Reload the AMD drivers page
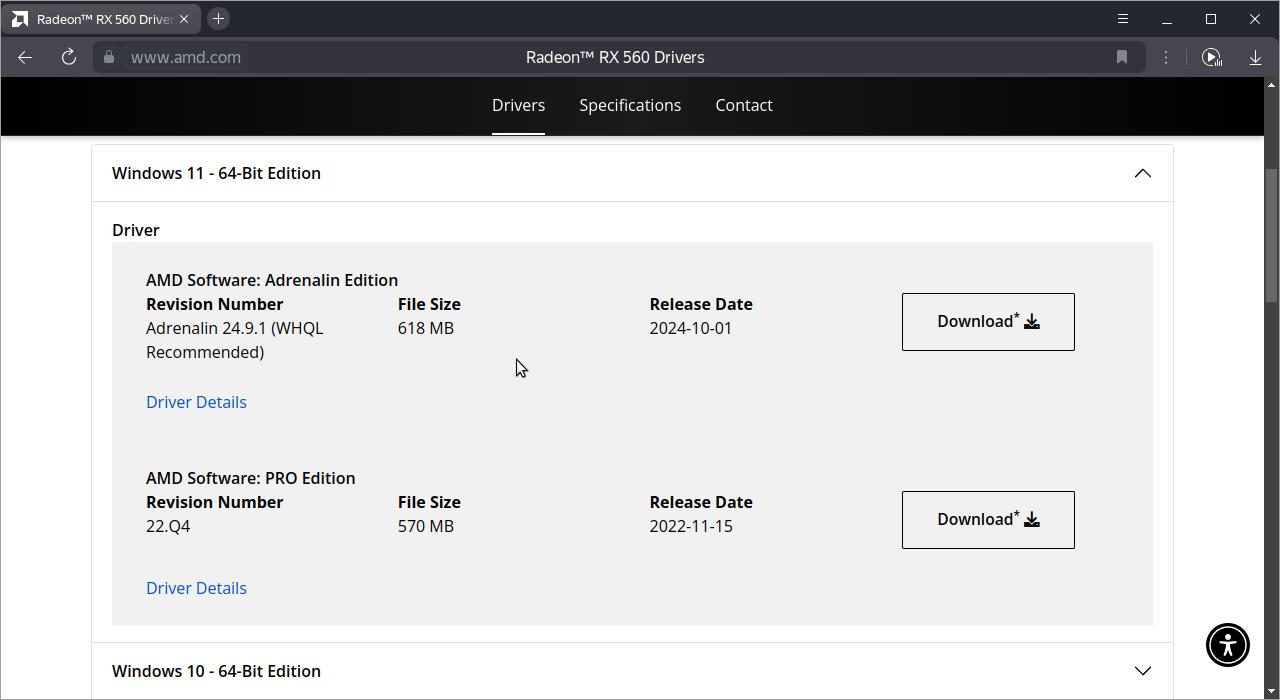This screenshot has height=700, width=1280. point(69,57)
